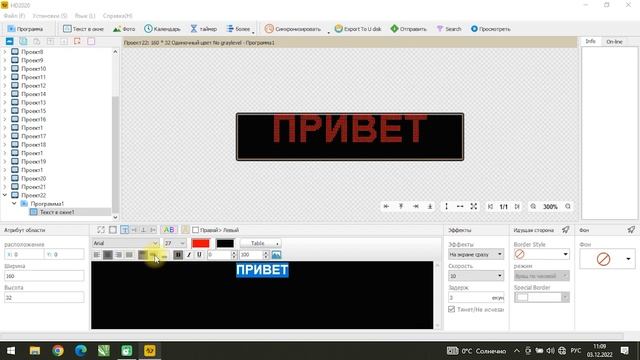
Task: Collapse the Программа1 tree node
Action: click(14, 203)
